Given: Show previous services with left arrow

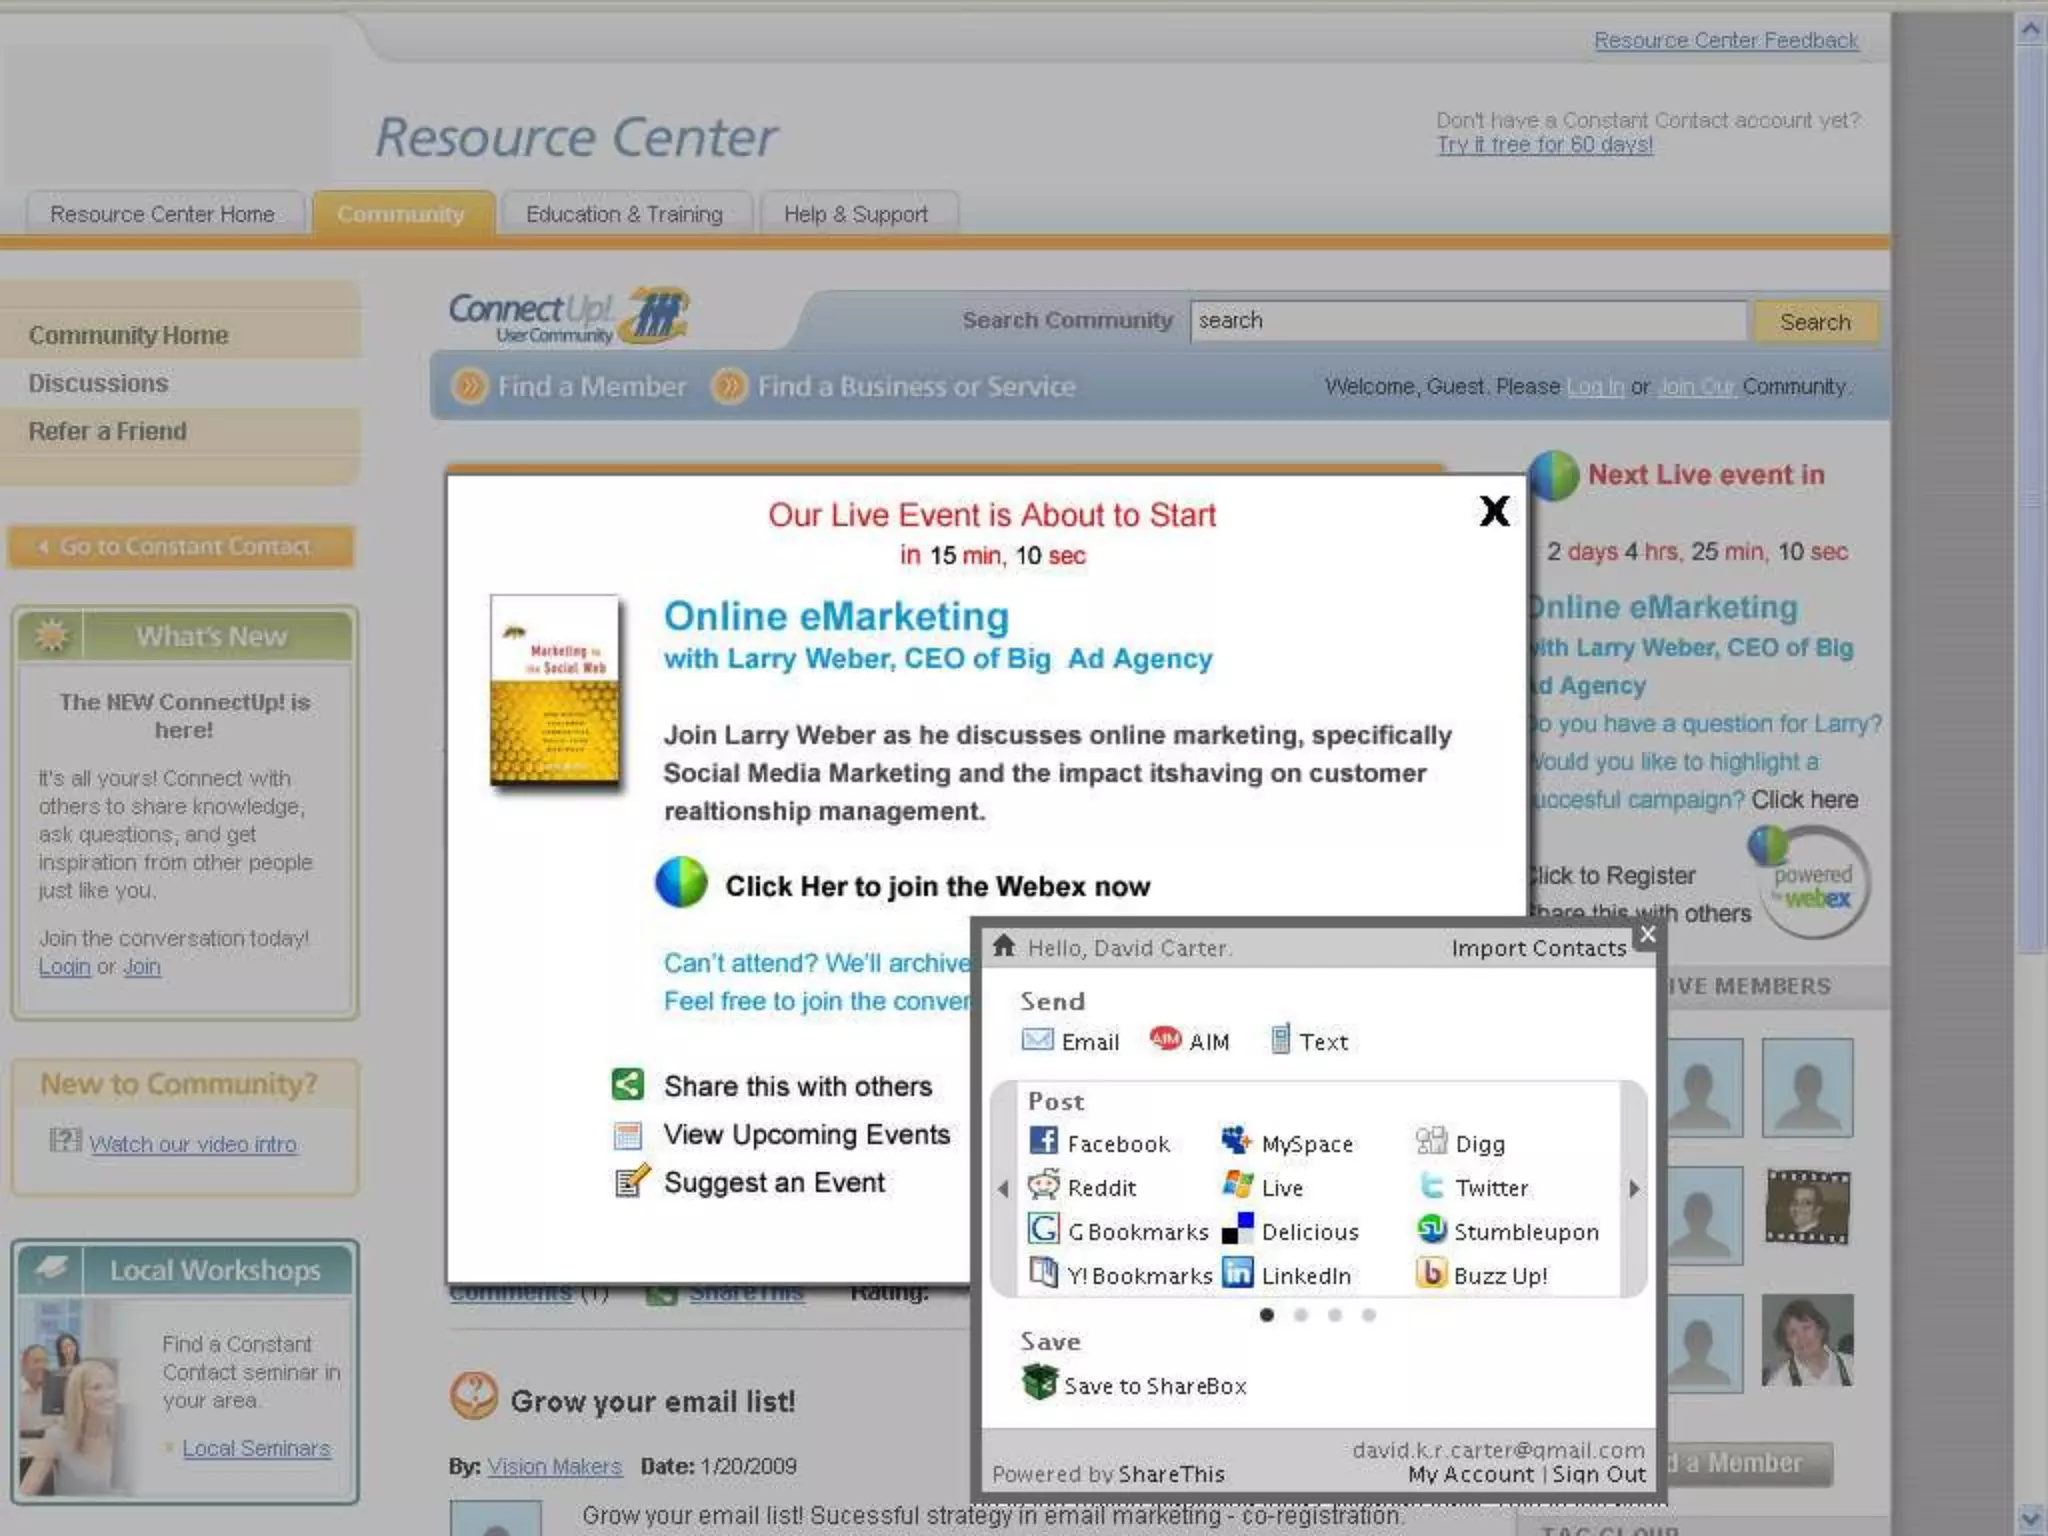Looking at the screenshot, I should tap(1003, 1188).
